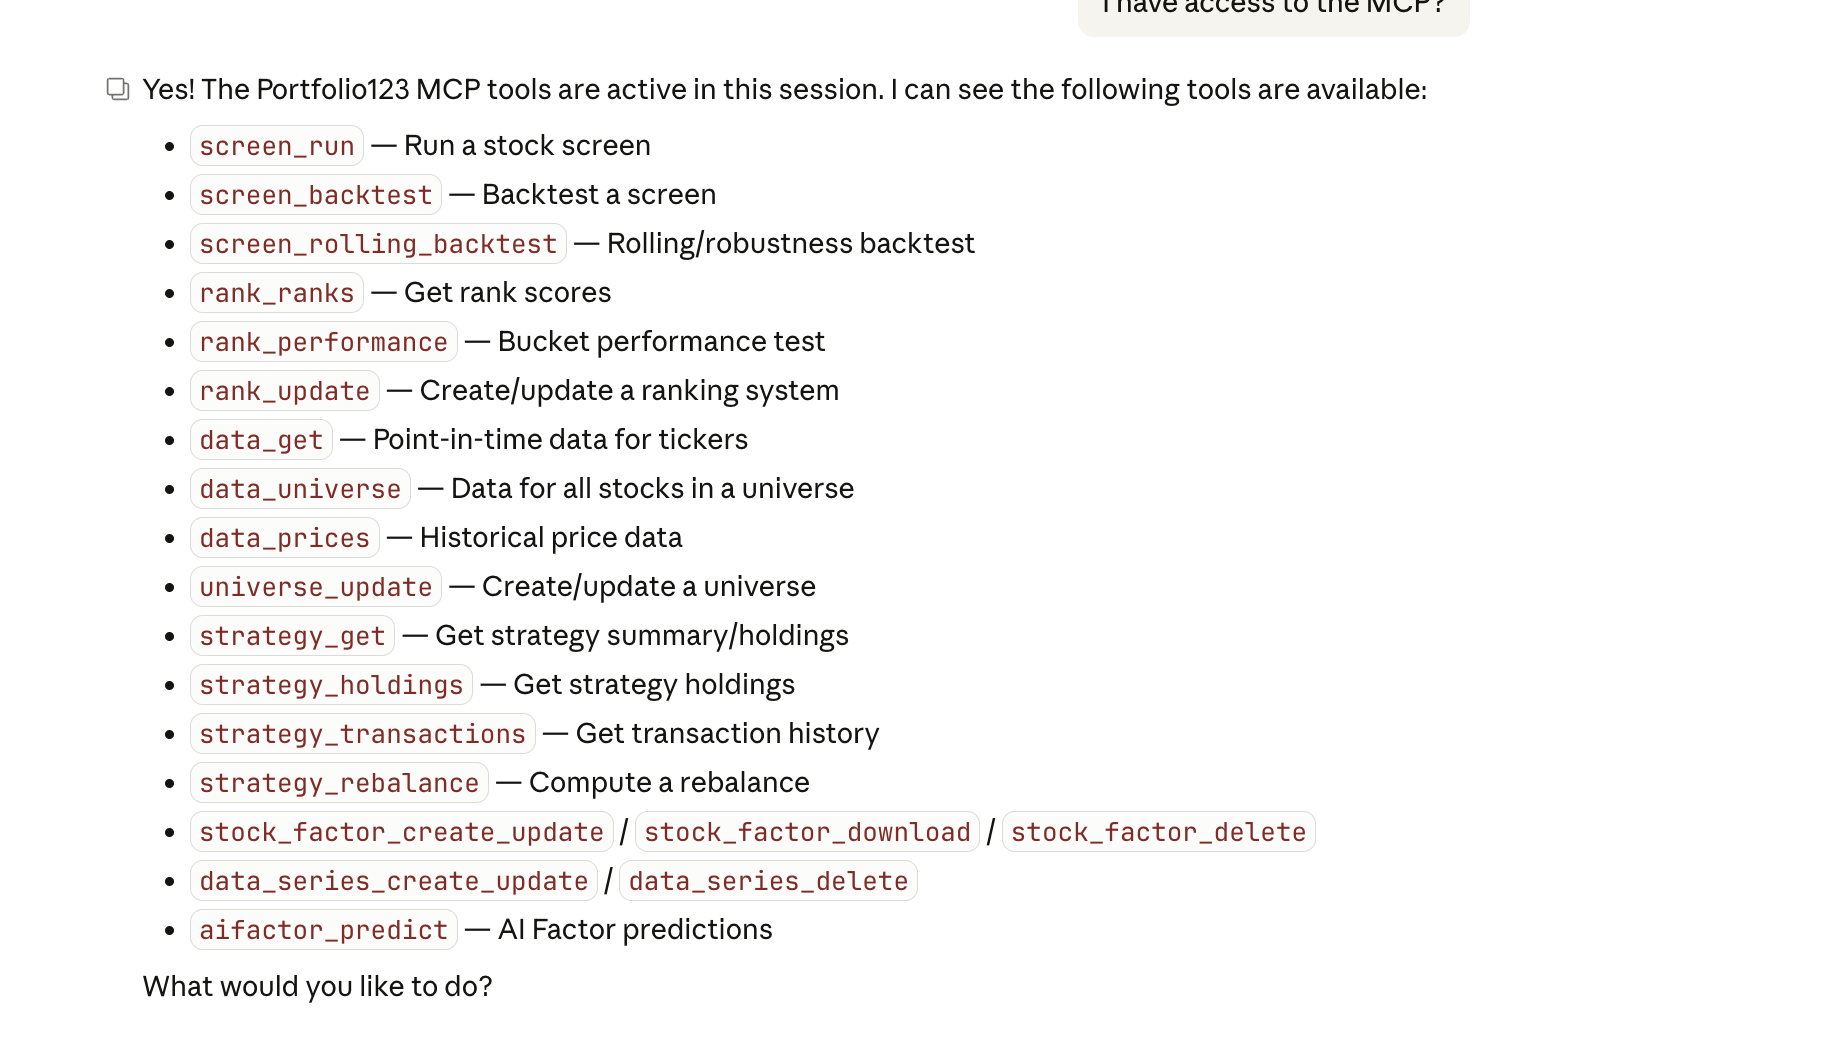Screen dimensions: 1842x1052
Task: Select the strategy_get code tag
Action: 292,636
